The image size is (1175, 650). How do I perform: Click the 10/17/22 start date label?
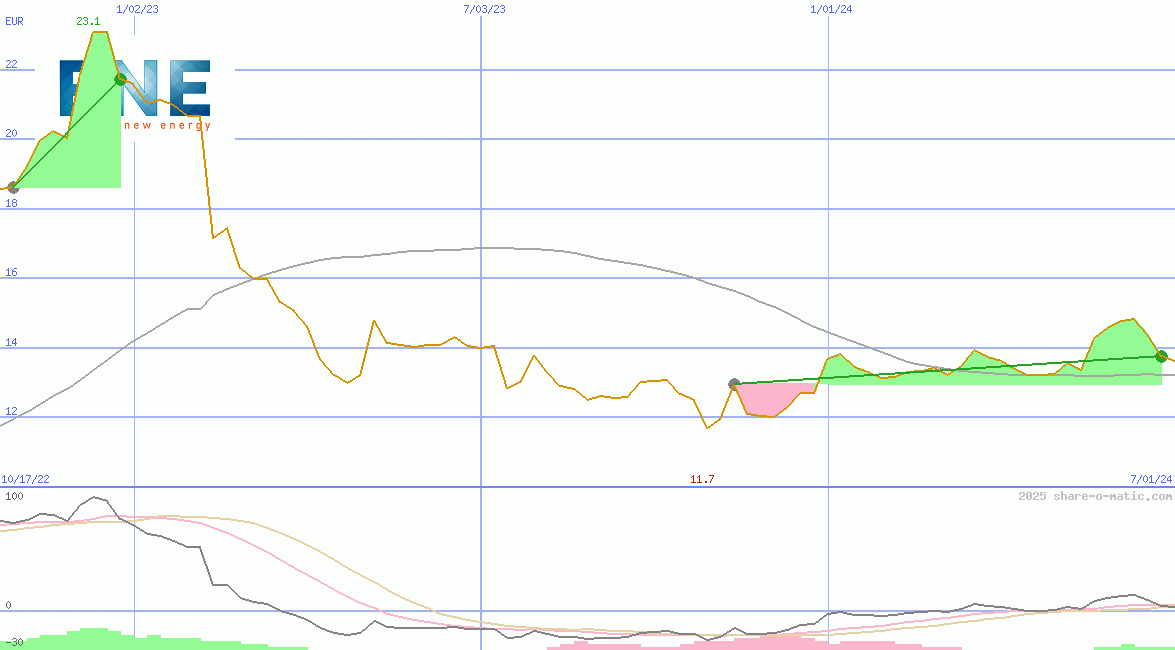[25, 480]
